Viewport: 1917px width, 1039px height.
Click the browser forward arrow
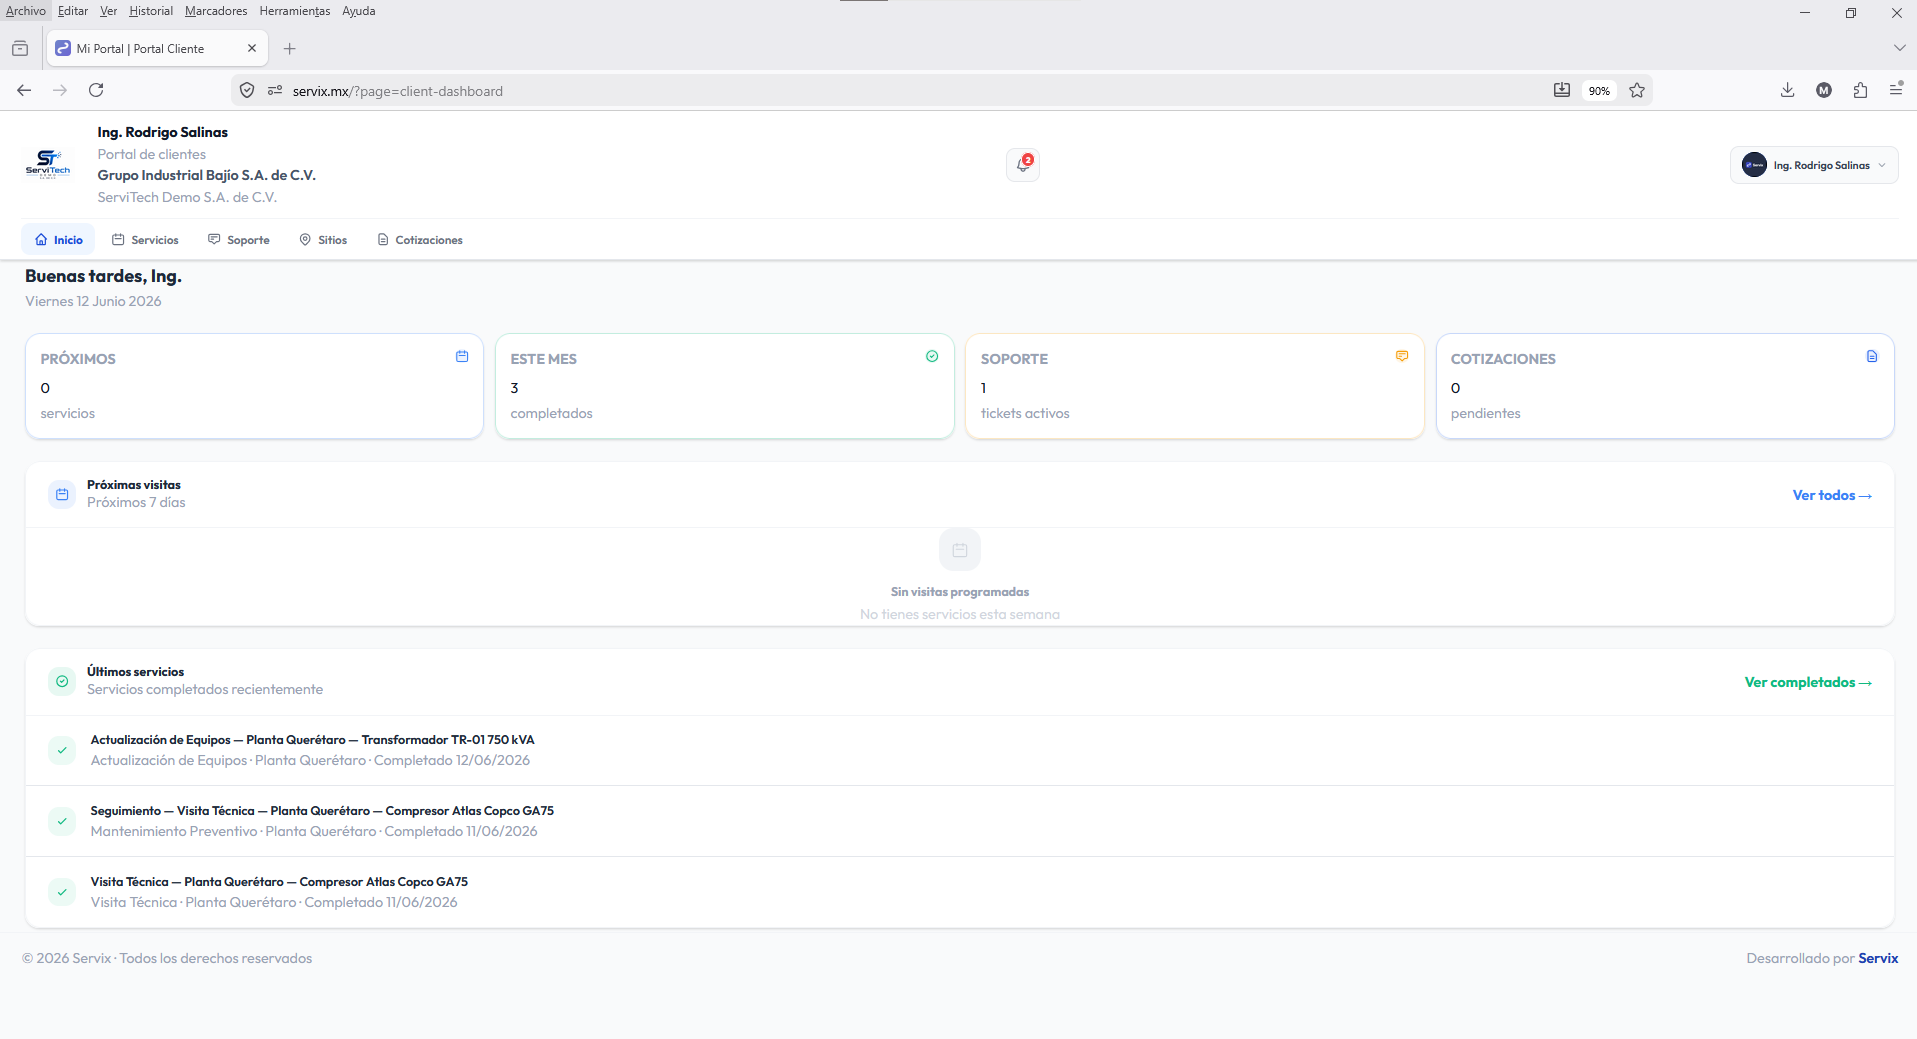pyautogui.click(x=60, y=90)
